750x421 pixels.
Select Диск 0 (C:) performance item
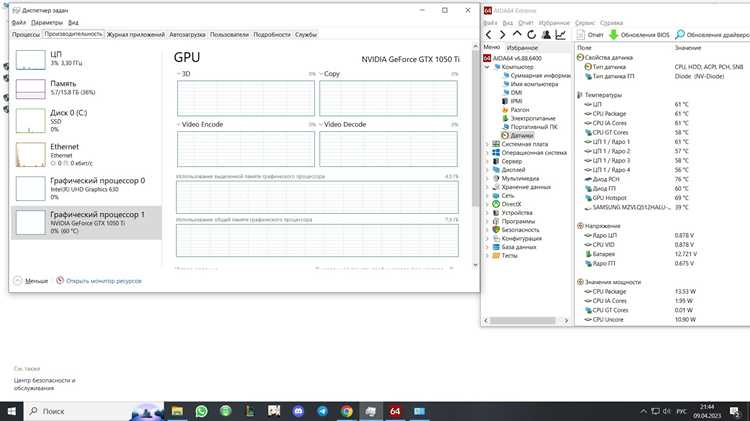tap(86, 121)
